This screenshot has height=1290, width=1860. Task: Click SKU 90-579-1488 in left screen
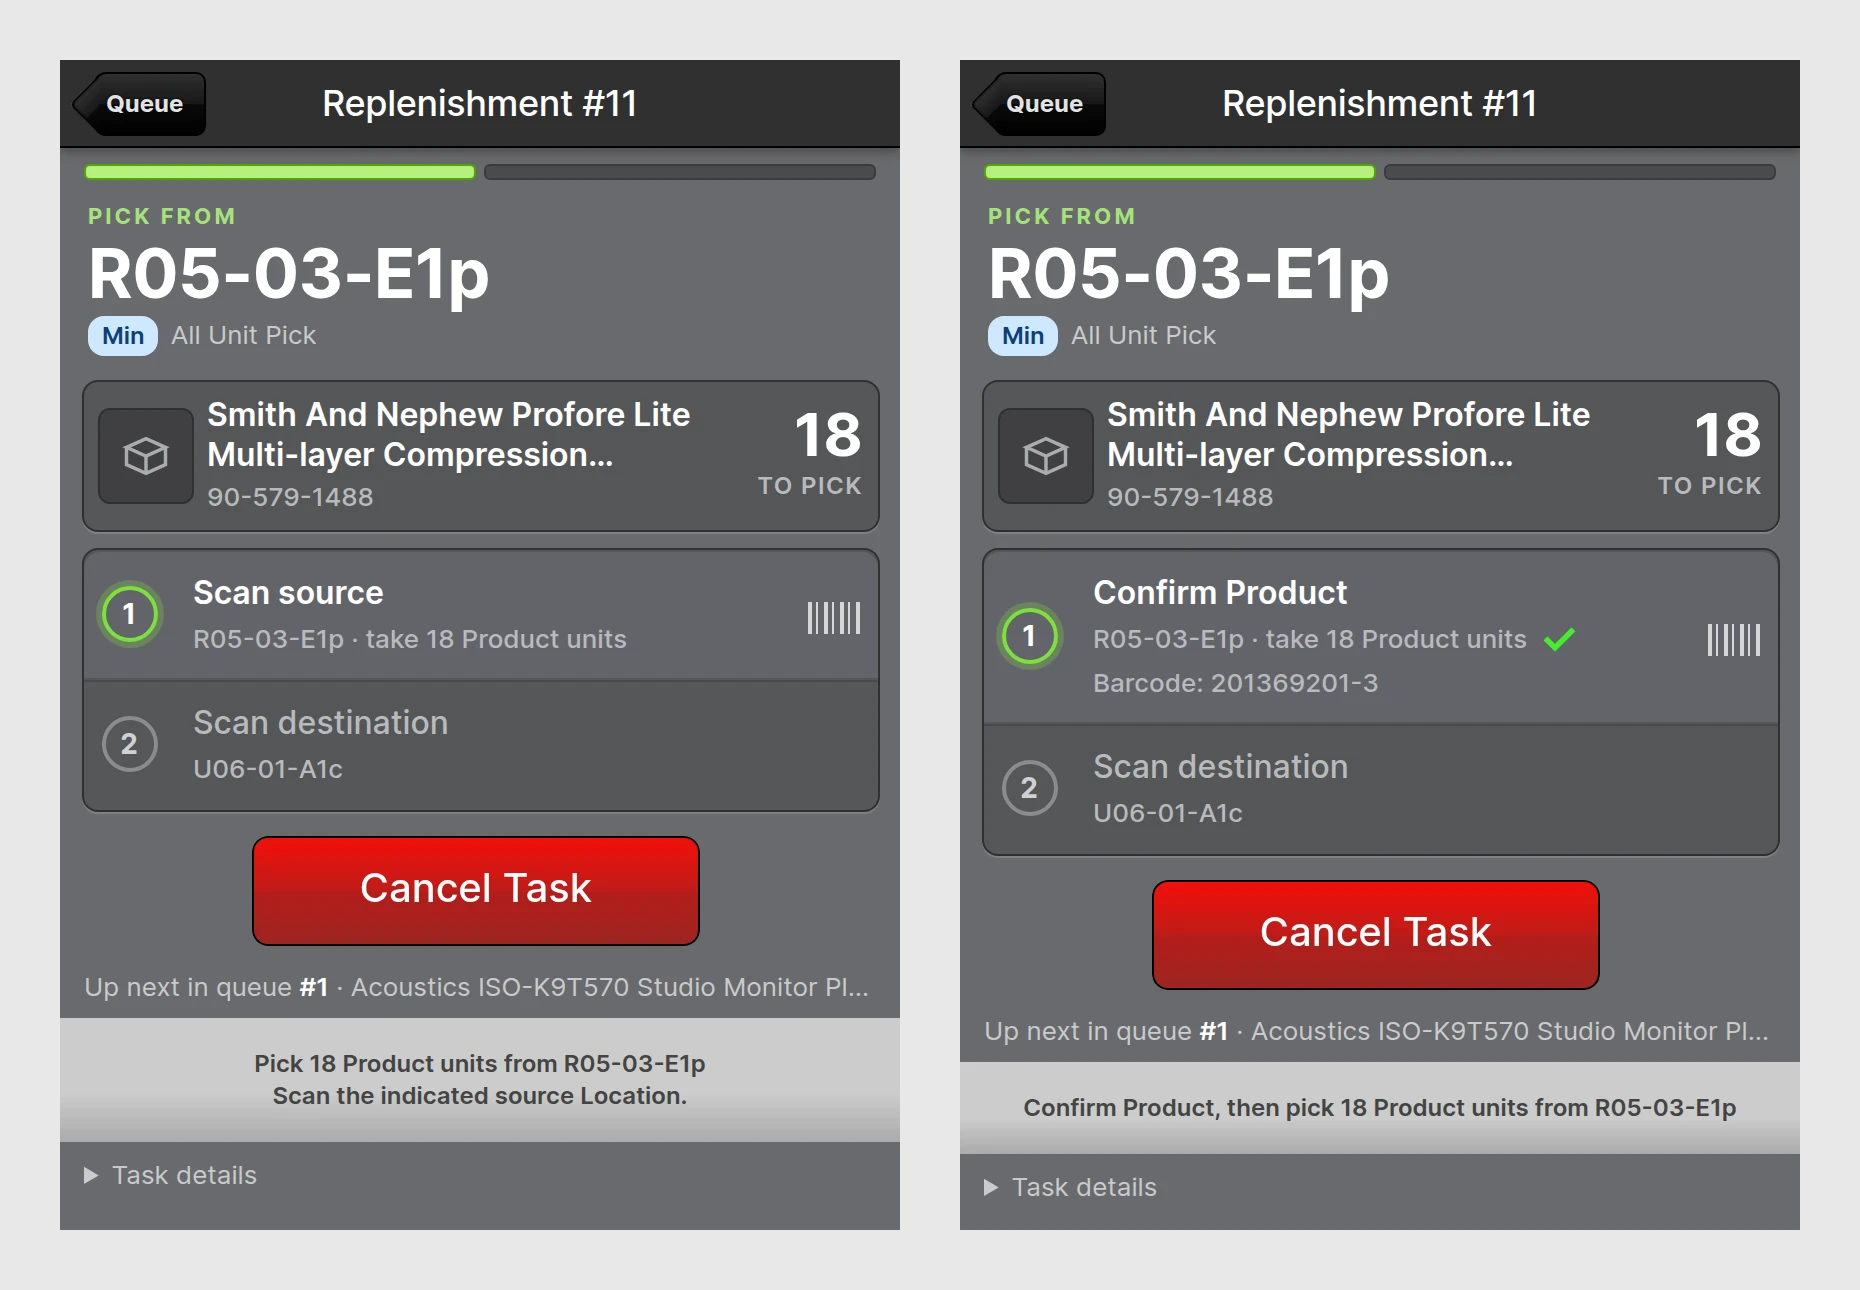[x=290, y=497]
